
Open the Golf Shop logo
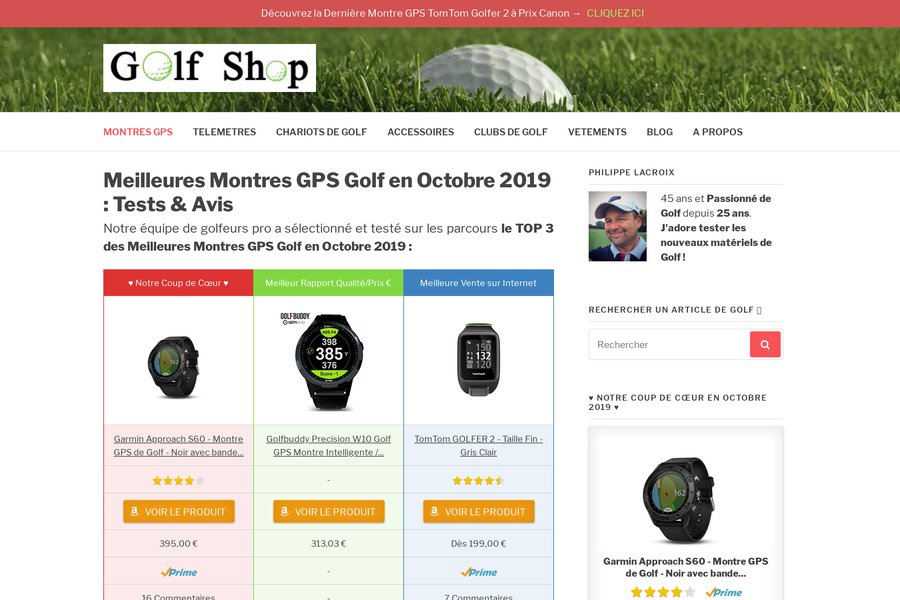(x=210, y=68)
